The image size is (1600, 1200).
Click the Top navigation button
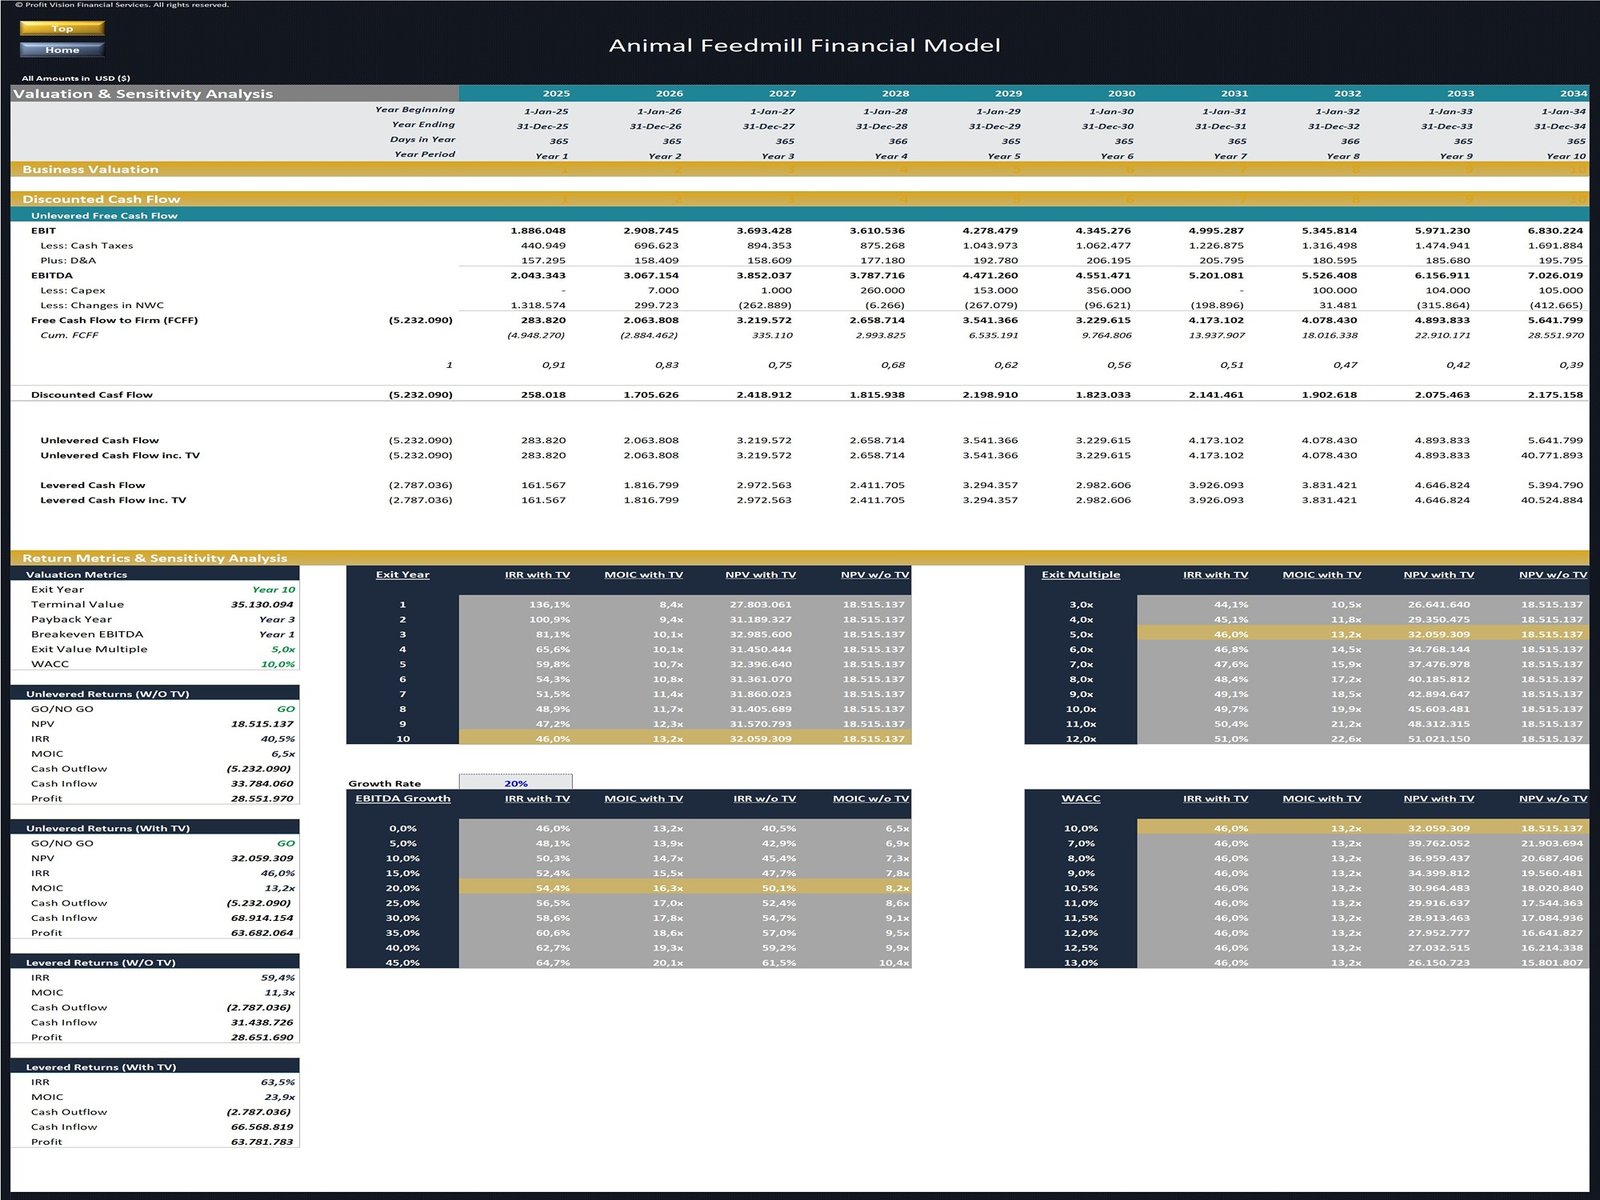62,28
